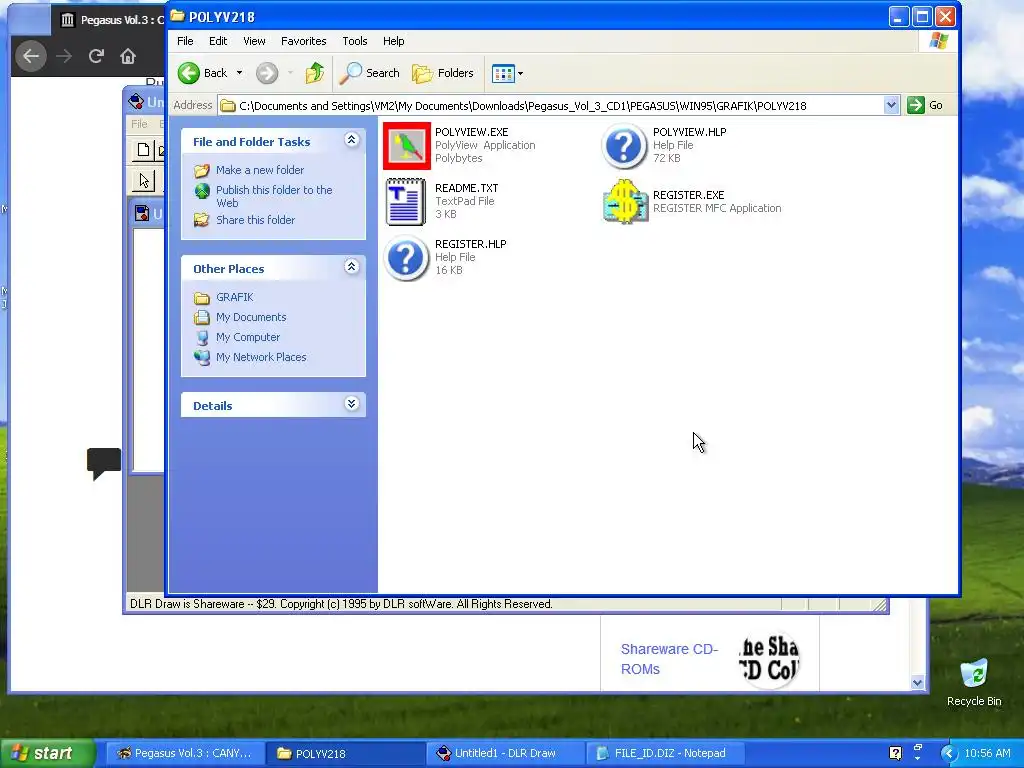
Task: Click Make a new folder
Action: click(x=260, y=170)
